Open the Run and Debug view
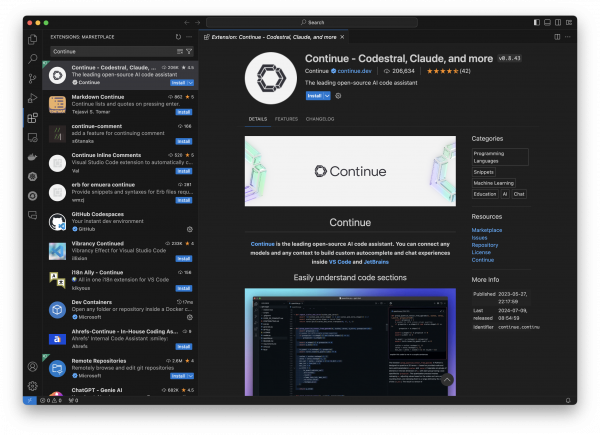600x435 pixels. pyautogui.click(x=32, y=98)
